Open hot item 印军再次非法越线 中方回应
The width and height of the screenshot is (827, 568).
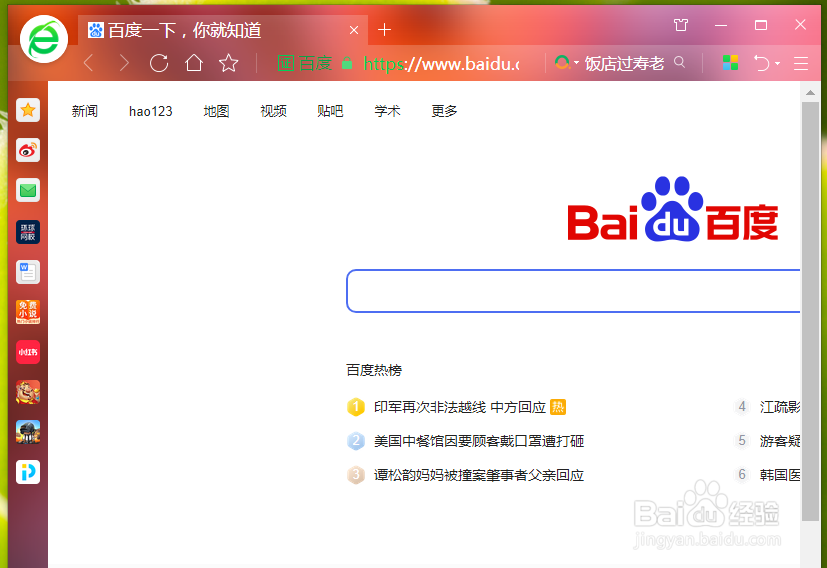point(459,407)
